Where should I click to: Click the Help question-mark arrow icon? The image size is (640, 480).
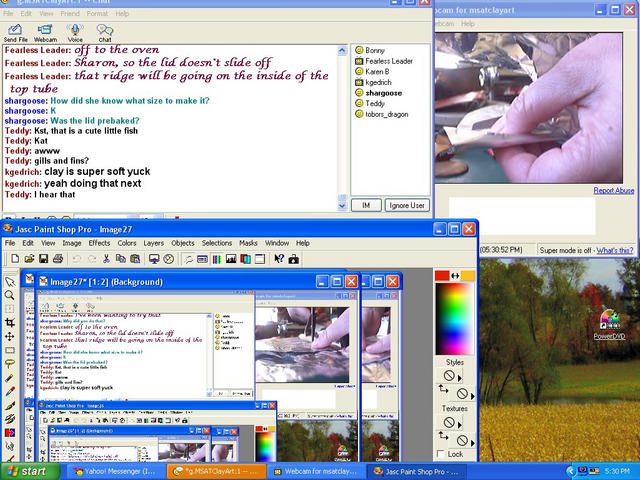click(x=279, y=259)
